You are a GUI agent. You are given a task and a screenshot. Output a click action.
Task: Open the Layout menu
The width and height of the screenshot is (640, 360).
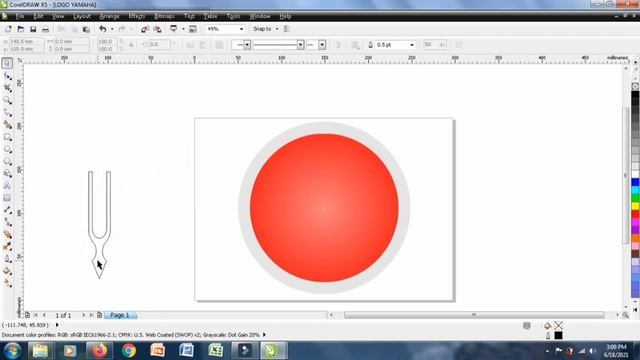[x=82, y=16]
